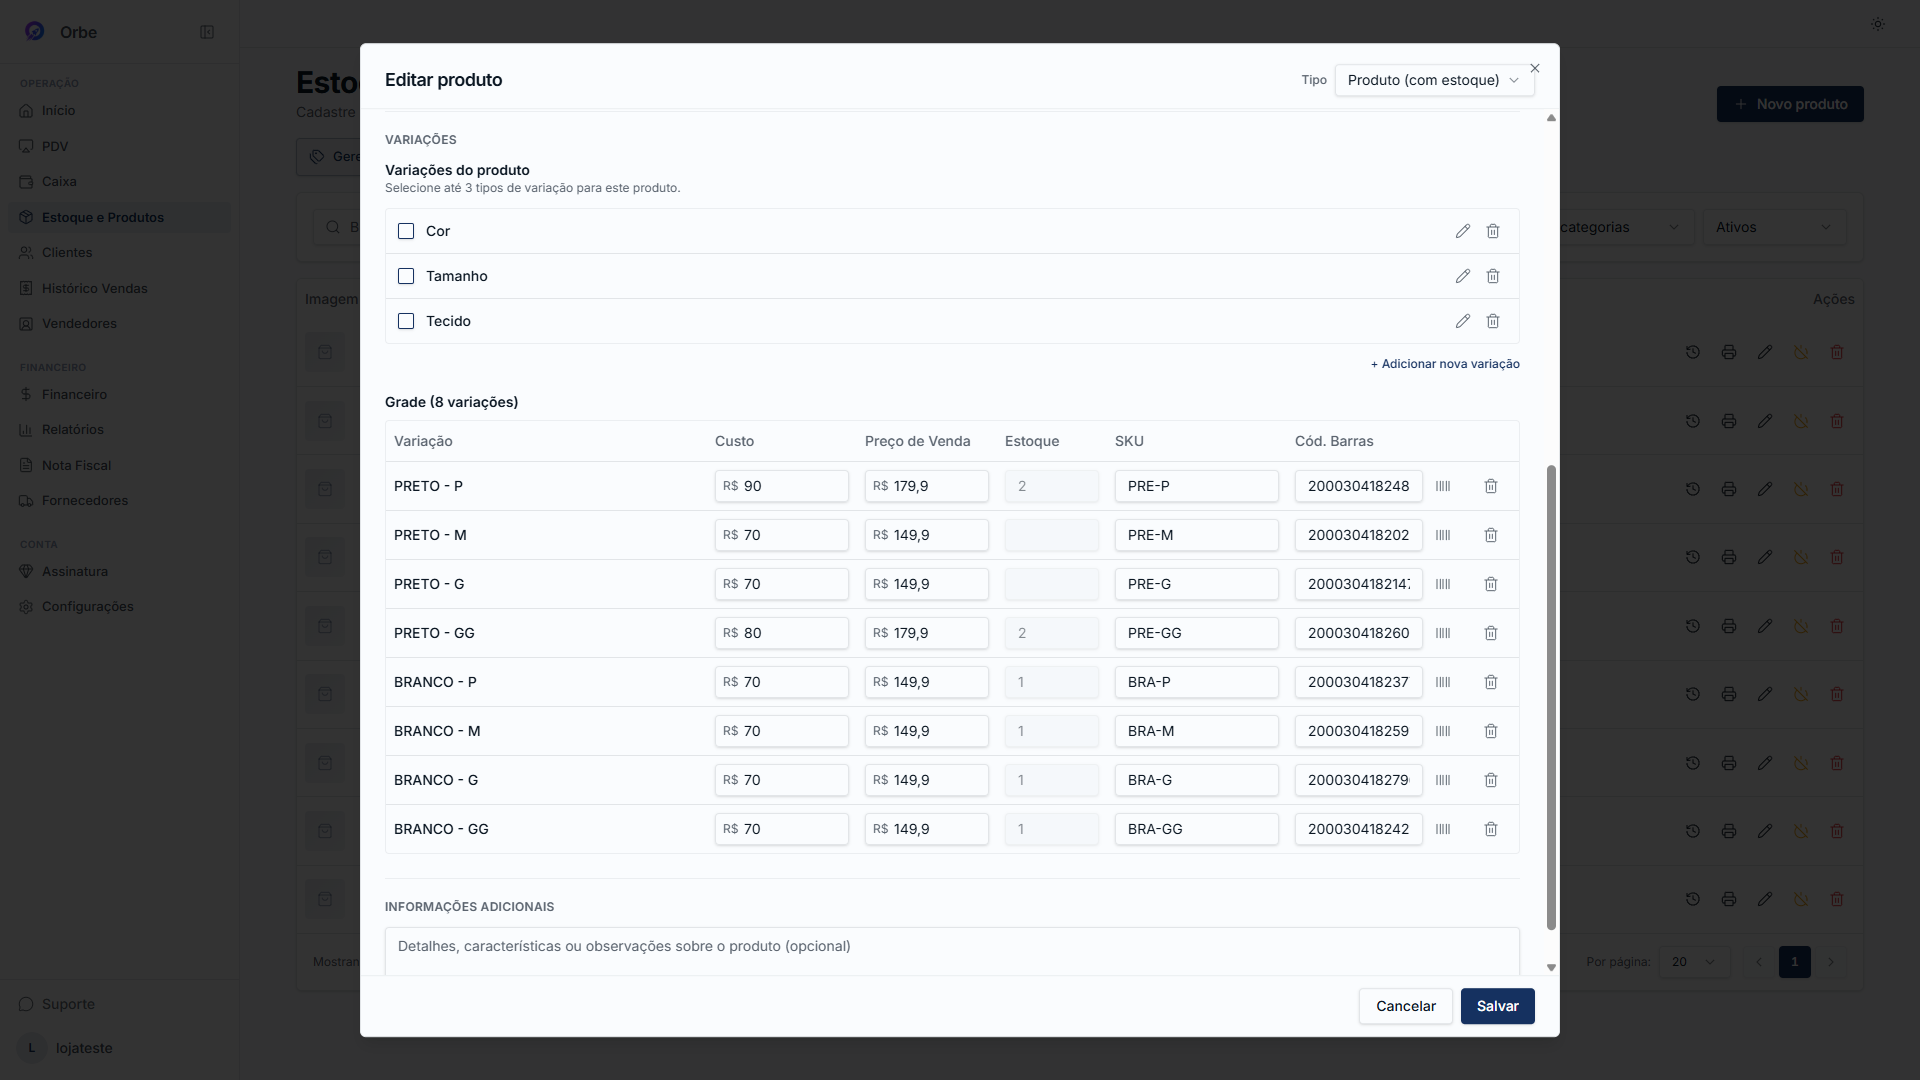The image size is (1920, 1080).
Task: Focus the SKU field containing PRE-GG
Action: [1196, 633]
